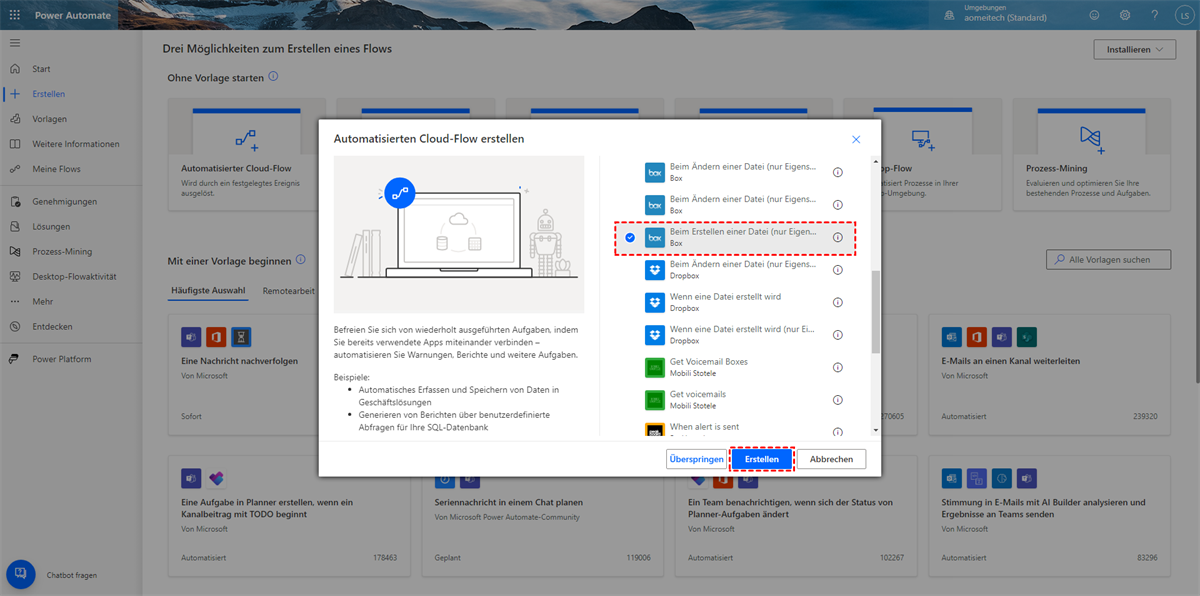1200x596 pixels.
Task: Switch to the Remotearbeit tab
Action: pos(289,290)
